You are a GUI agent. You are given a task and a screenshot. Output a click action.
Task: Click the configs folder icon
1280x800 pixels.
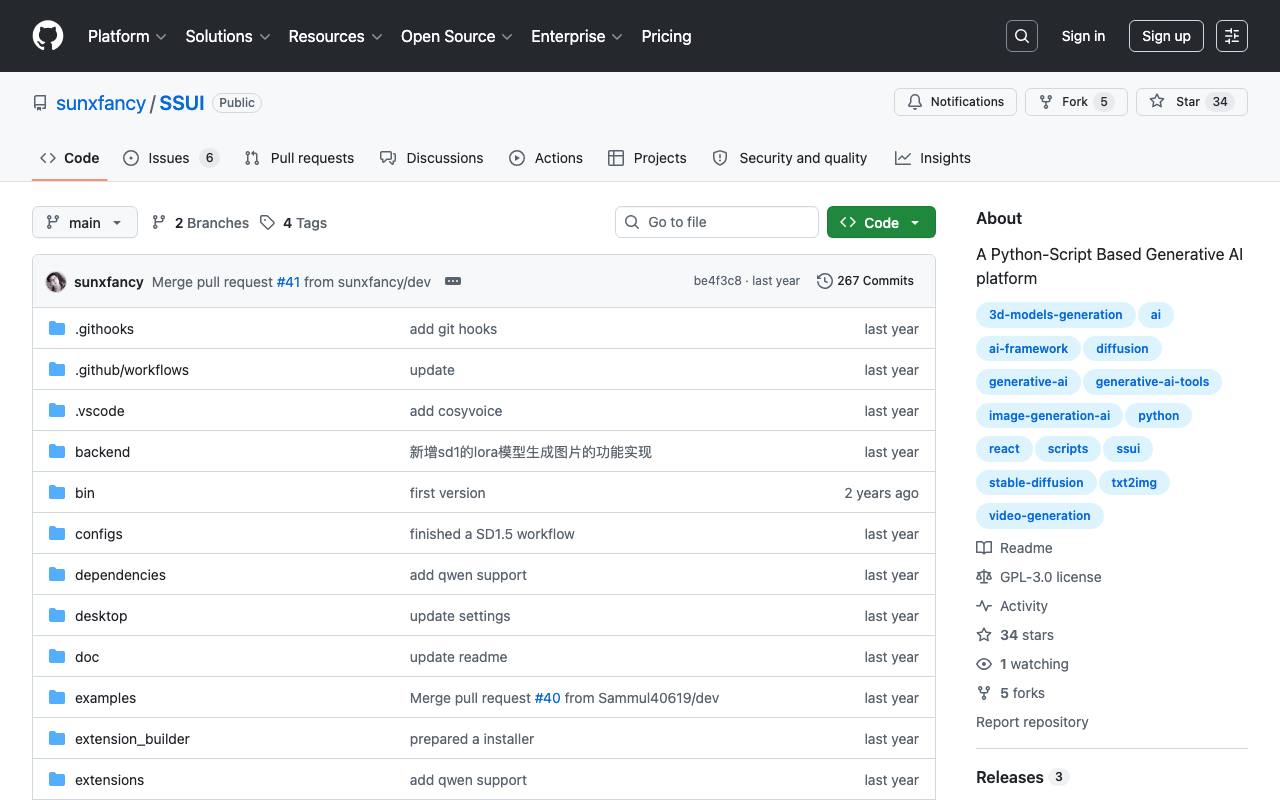click(57, 533)
